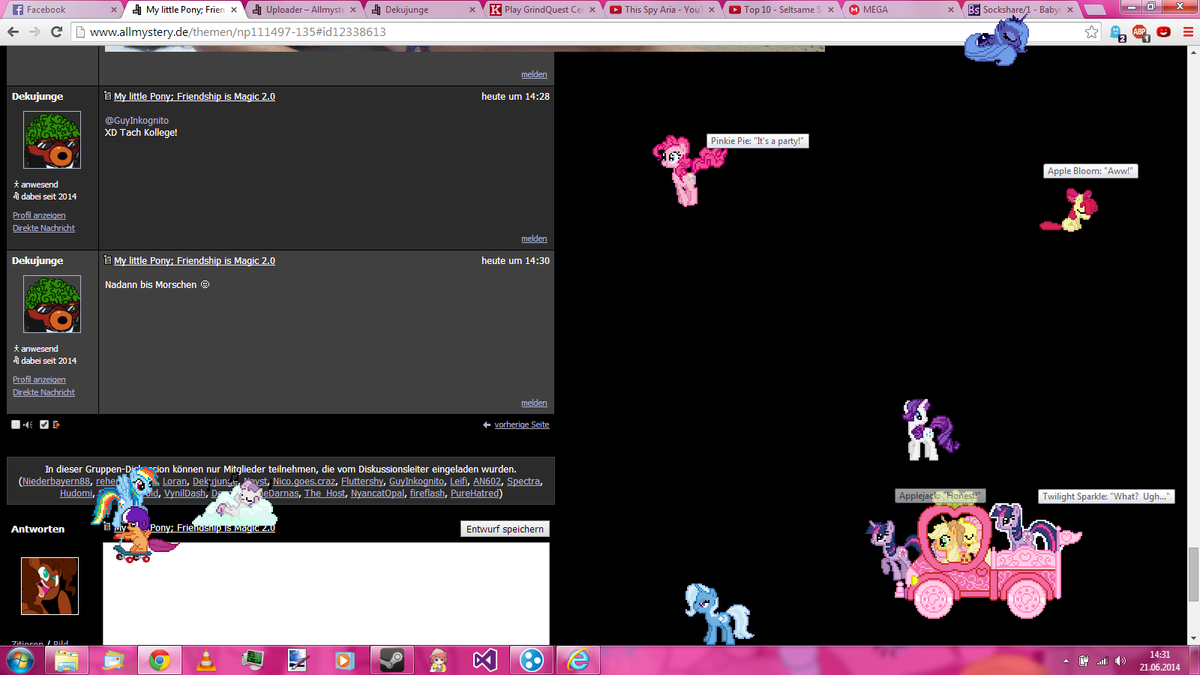
Task: Click the network signal tray icon
Action: [x=1102, y=661]
